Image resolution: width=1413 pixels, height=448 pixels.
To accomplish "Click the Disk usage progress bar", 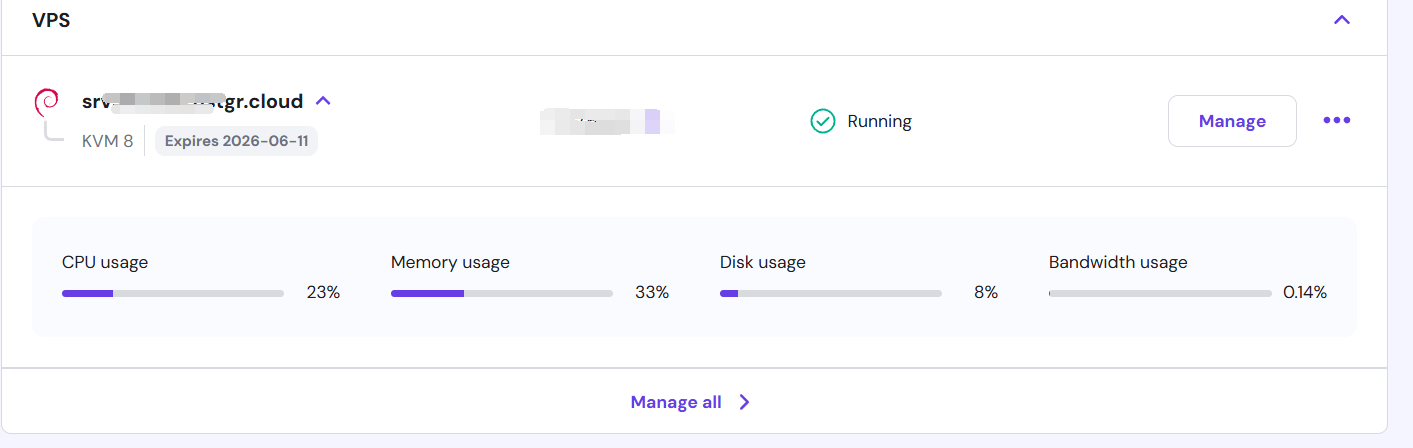I will [x=830, y=293].
